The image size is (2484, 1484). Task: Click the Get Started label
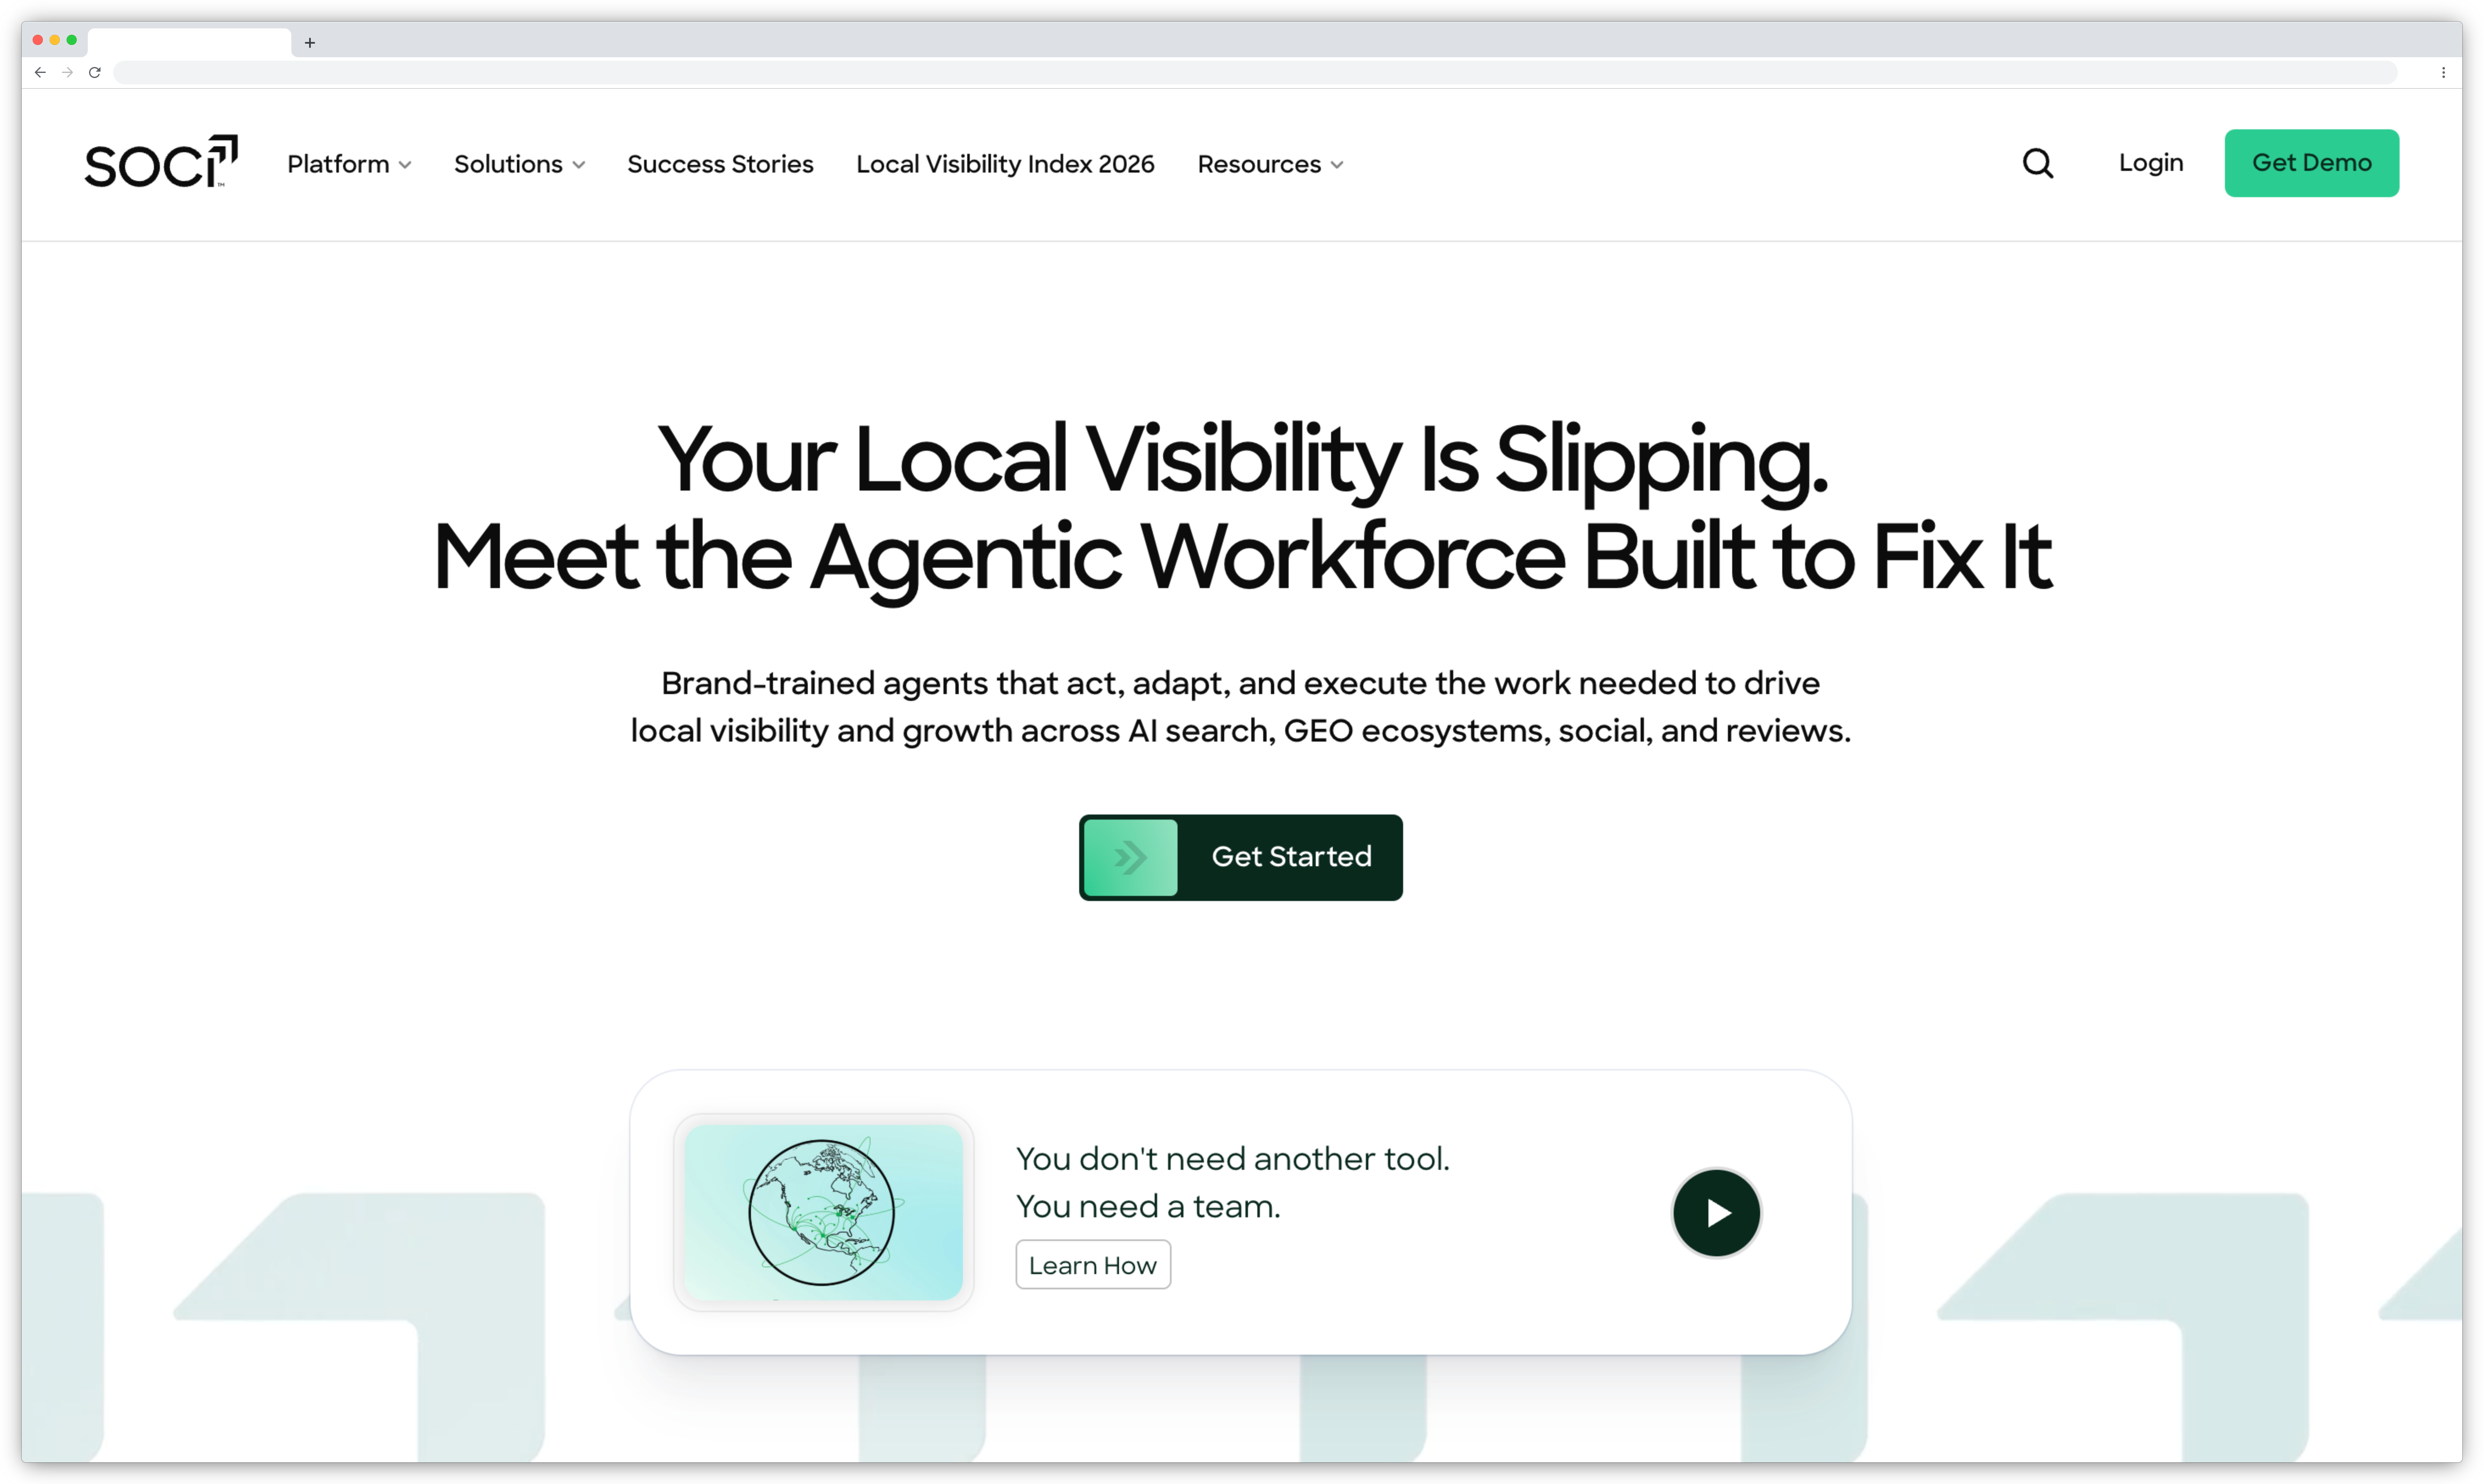tap(1291, 857)
